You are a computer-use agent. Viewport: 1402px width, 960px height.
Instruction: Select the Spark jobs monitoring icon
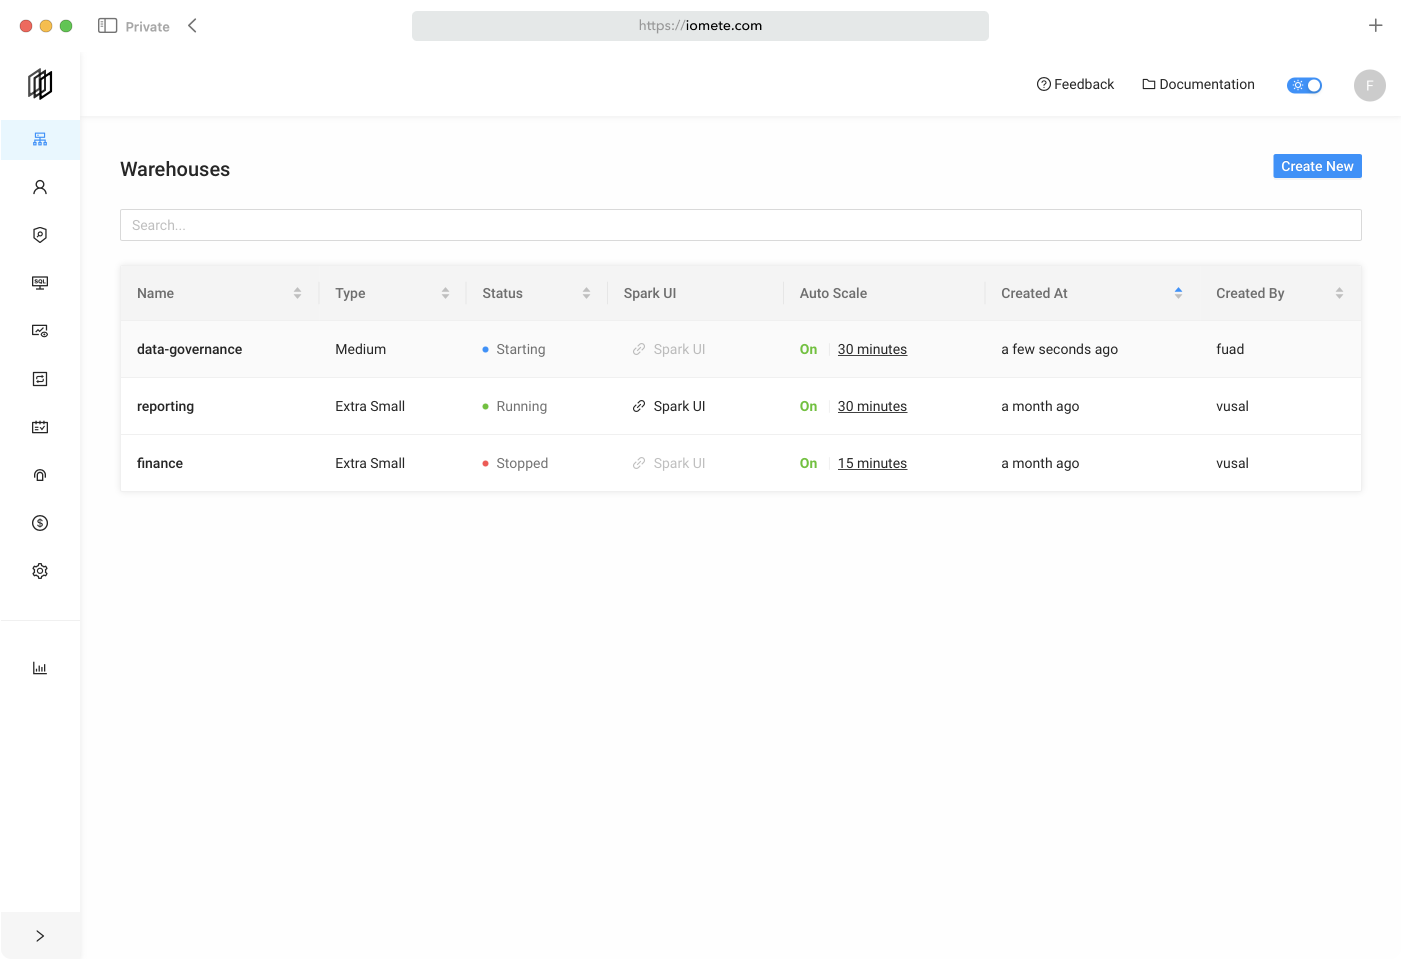[x=40, y=330]
